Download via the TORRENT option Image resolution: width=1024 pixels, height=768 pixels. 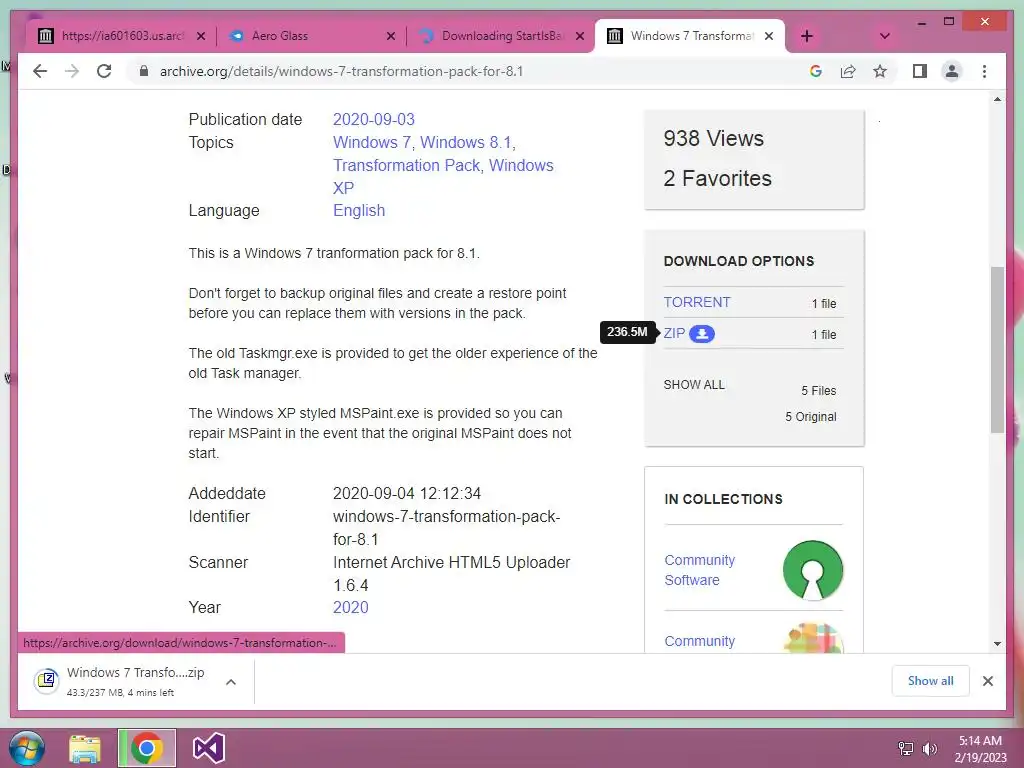click(x=697, y=302)
